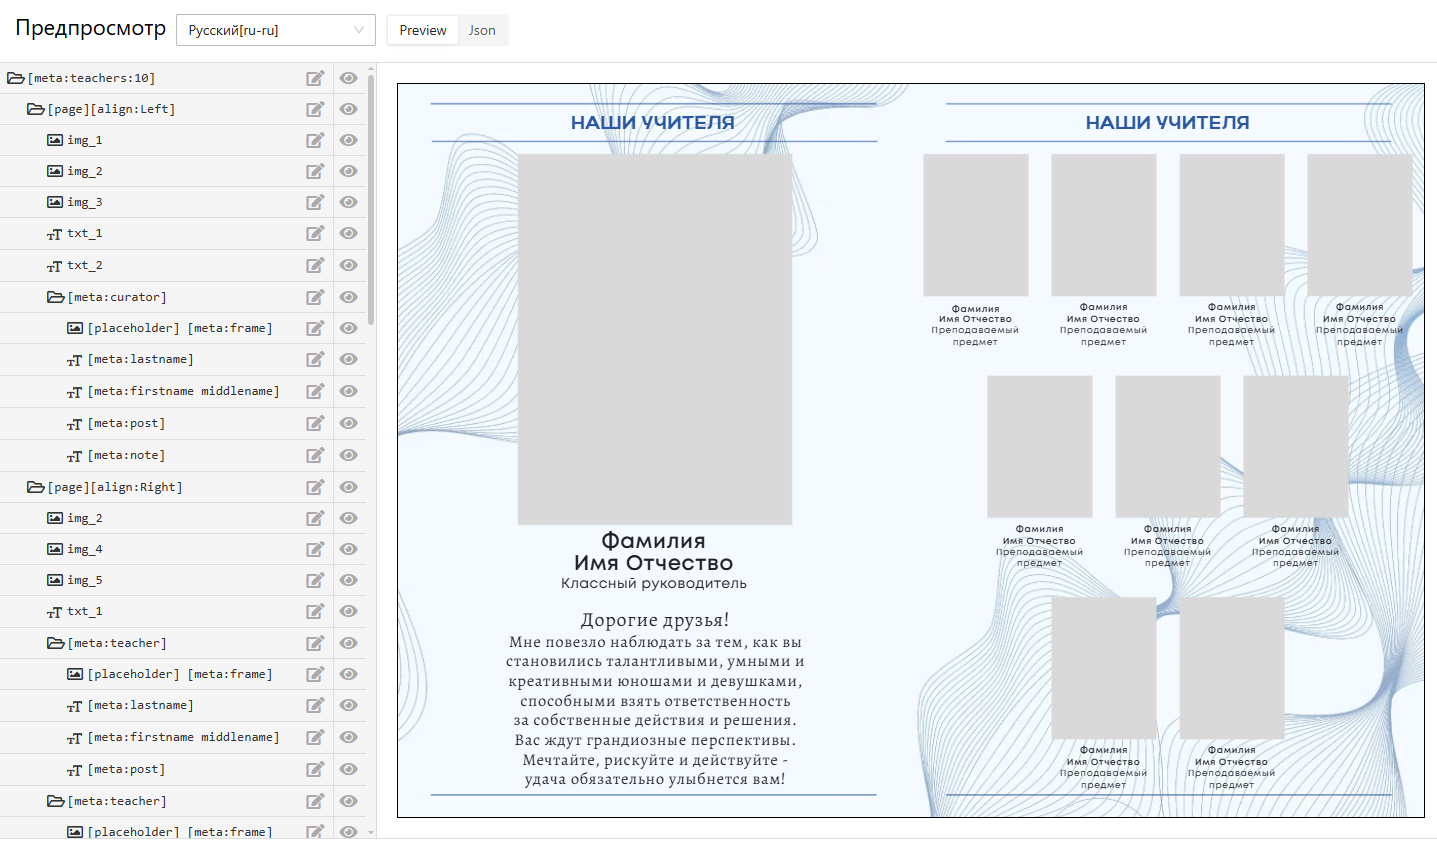Click the large curator photo placeholder
Viewport: 1437px width, 842px height.
(x=654, y=339)
